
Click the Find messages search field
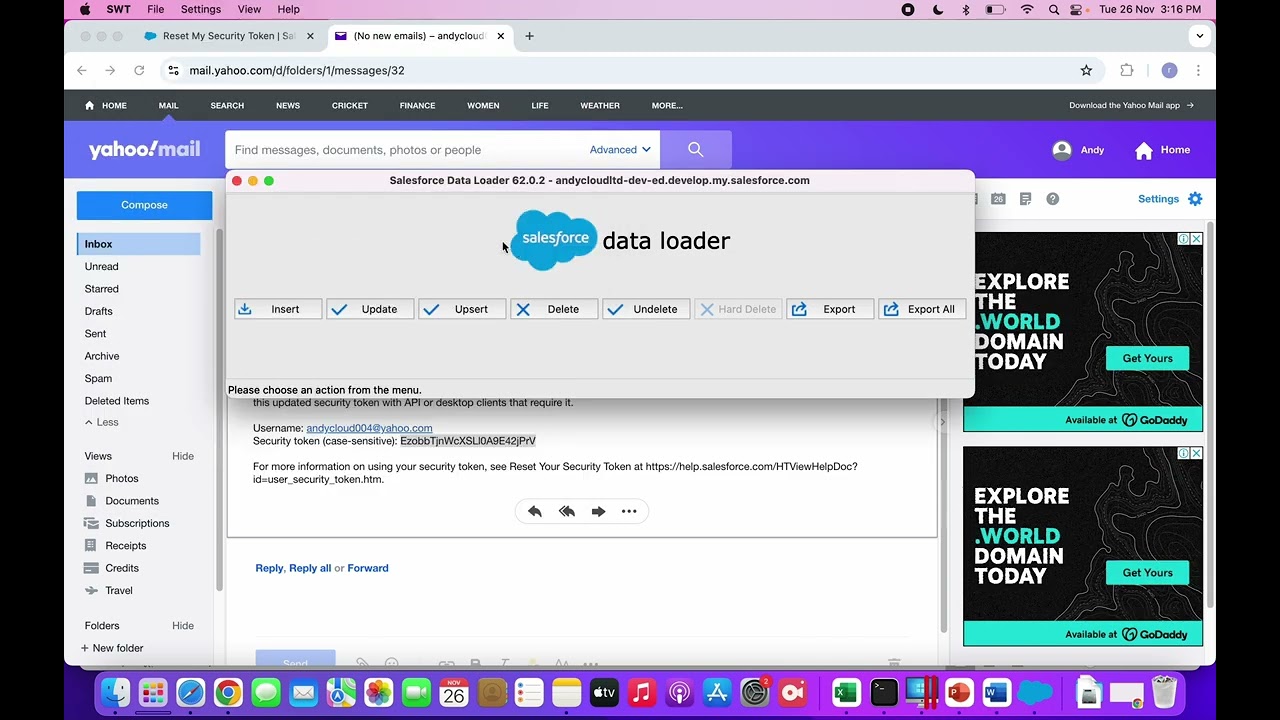[x=405, y=150]
